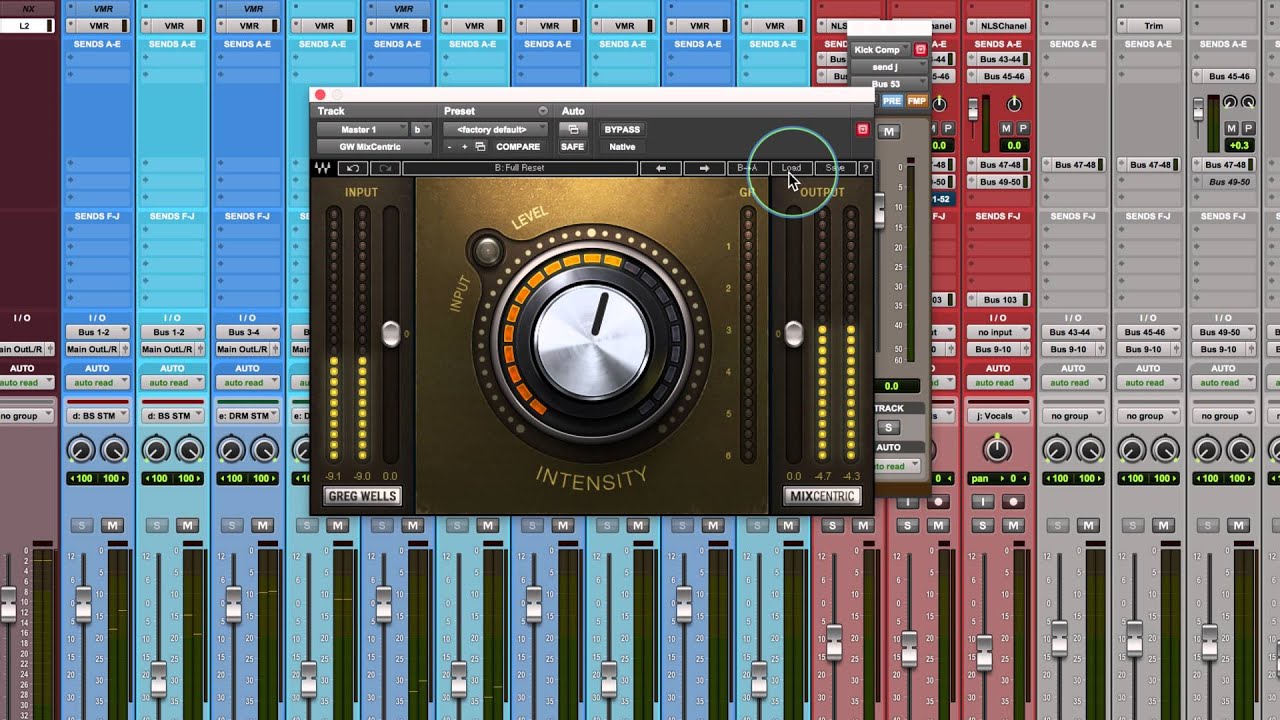Viewport: 1280px width, 720px height.
Task: Click the Native button
Action: coord(622,147)
